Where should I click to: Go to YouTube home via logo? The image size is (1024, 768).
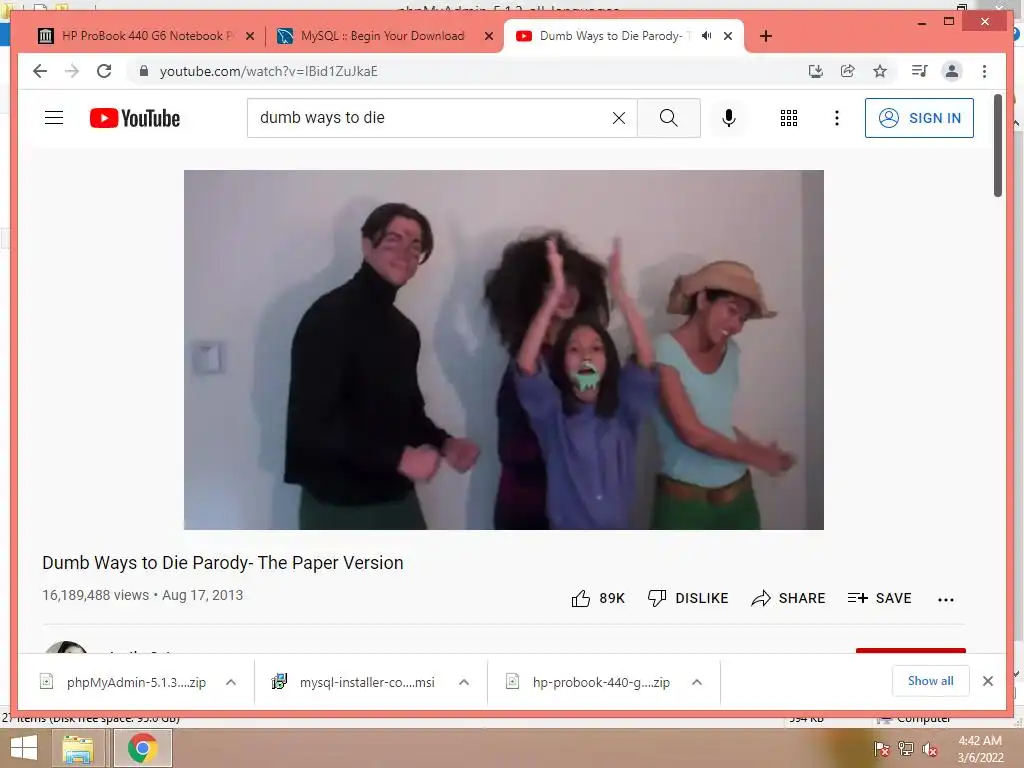[x=135, y=118]
